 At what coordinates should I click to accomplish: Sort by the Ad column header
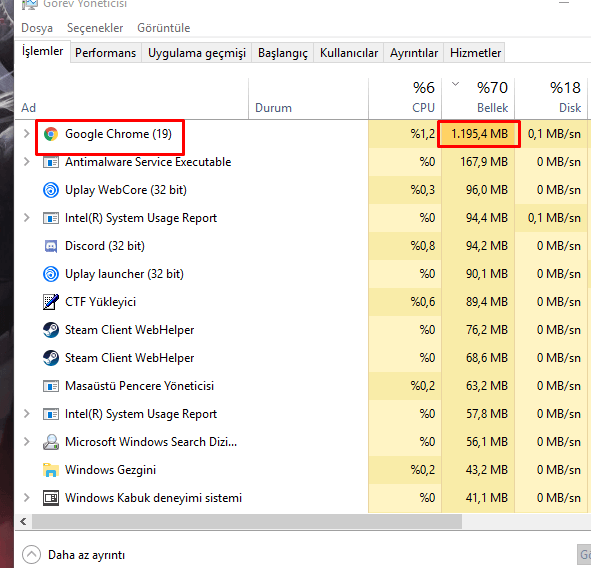point(132,99)
